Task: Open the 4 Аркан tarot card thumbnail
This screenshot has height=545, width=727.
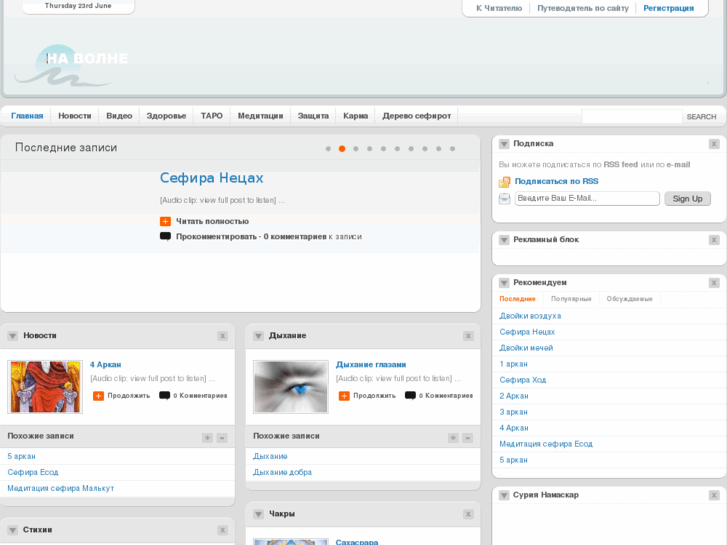Action: tap(45, 387)
